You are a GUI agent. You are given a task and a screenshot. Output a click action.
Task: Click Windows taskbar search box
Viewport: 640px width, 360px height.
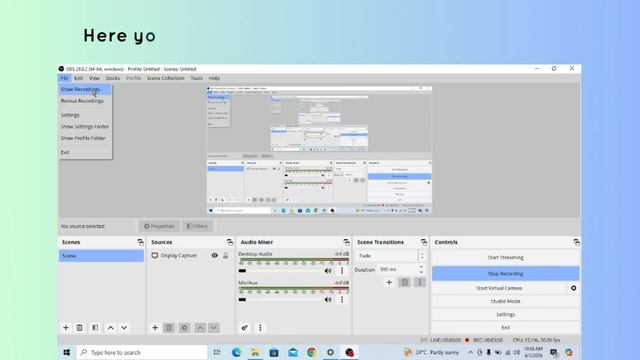[142, 352]
